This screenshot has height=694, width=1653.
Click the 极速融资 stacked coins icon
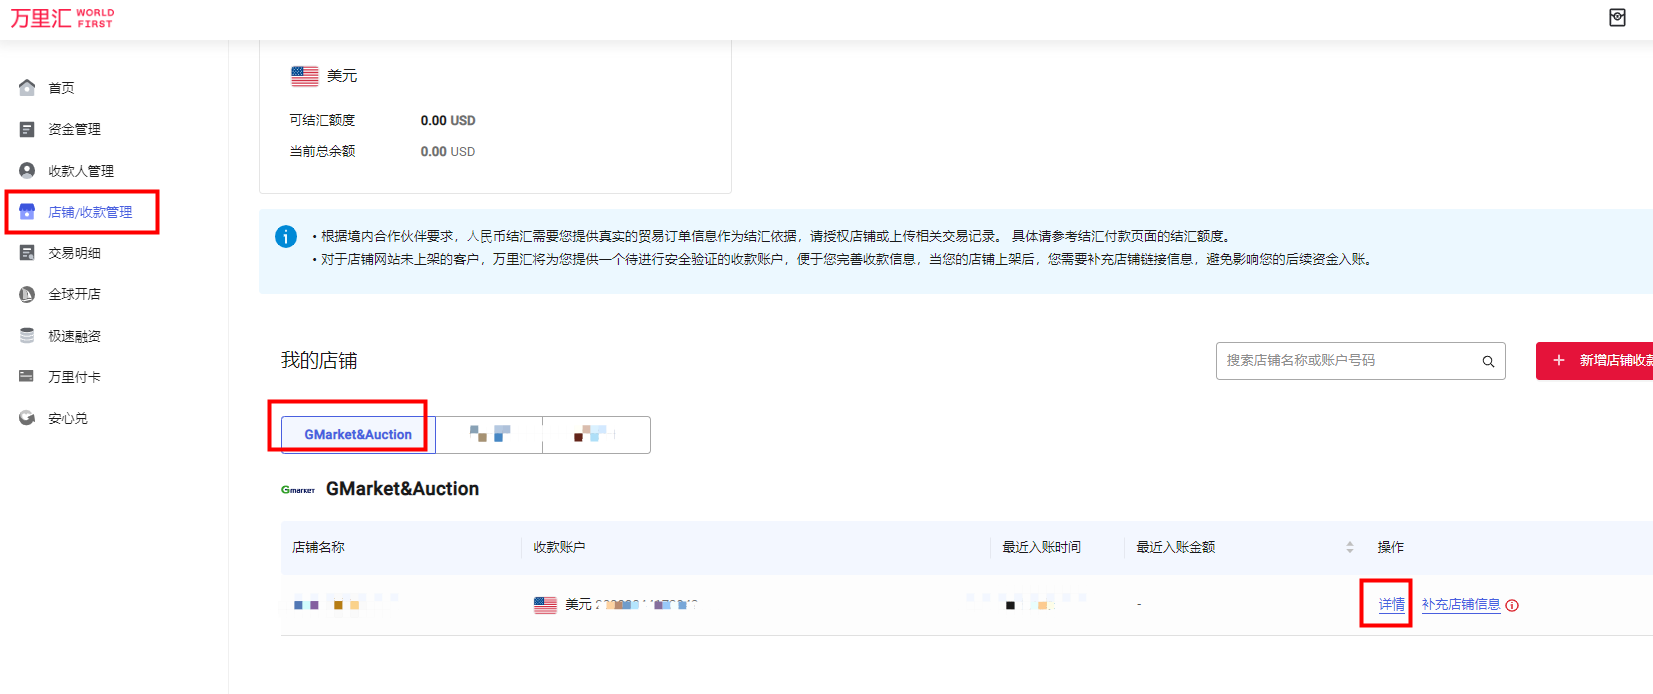point(27,336)
